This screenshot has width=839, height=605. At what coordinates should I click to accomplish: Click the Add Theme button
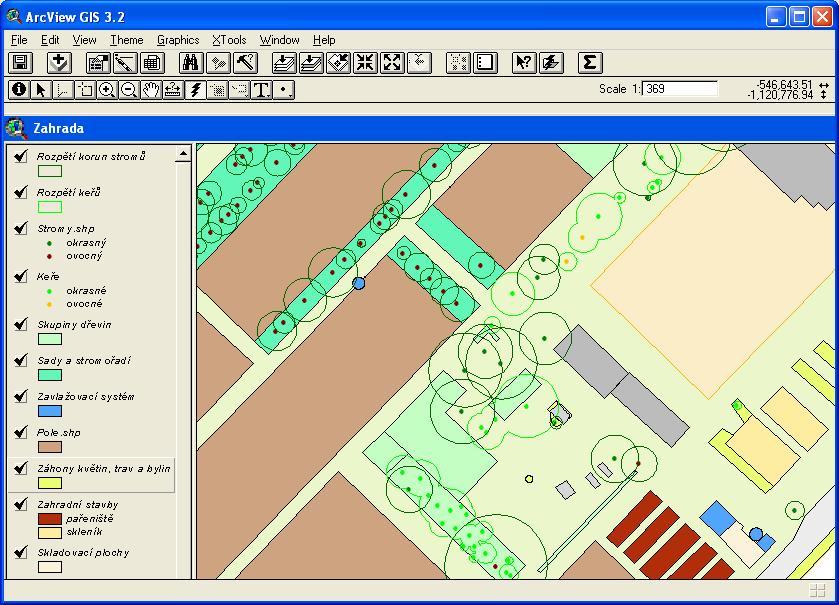pos(59,63)
